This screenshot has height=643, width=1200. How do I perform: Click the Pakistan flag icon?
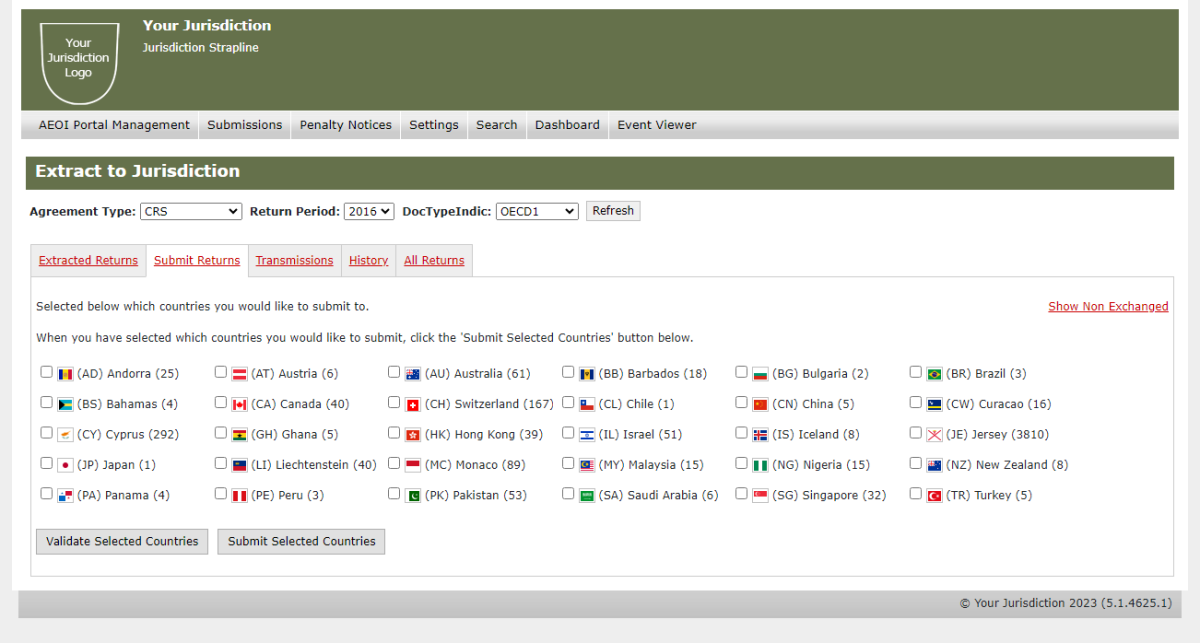[x=413, y=496]
